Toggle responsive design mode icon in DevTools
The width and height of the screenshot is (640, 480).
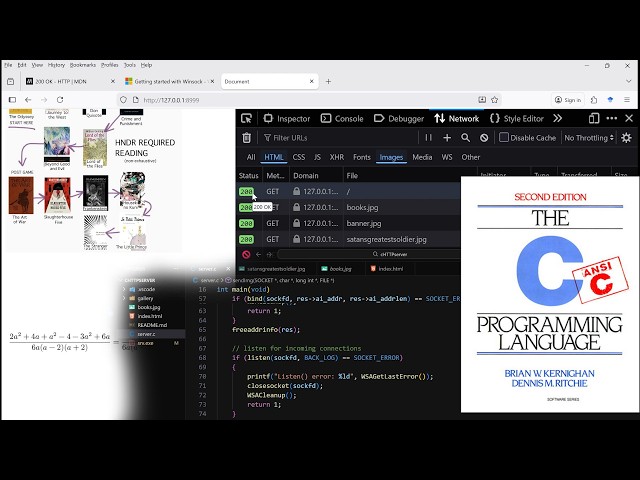pos(594,119)
